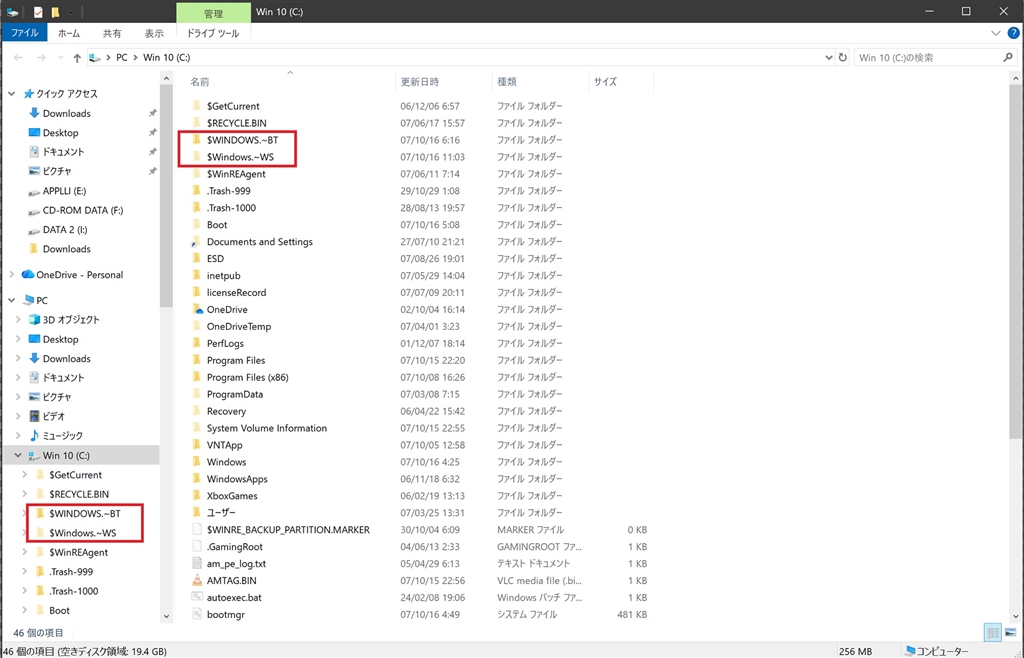The width and height of the screenshot is (1024, 658).
Task: Click the help question mark icon
Action: pos(1013,33)
